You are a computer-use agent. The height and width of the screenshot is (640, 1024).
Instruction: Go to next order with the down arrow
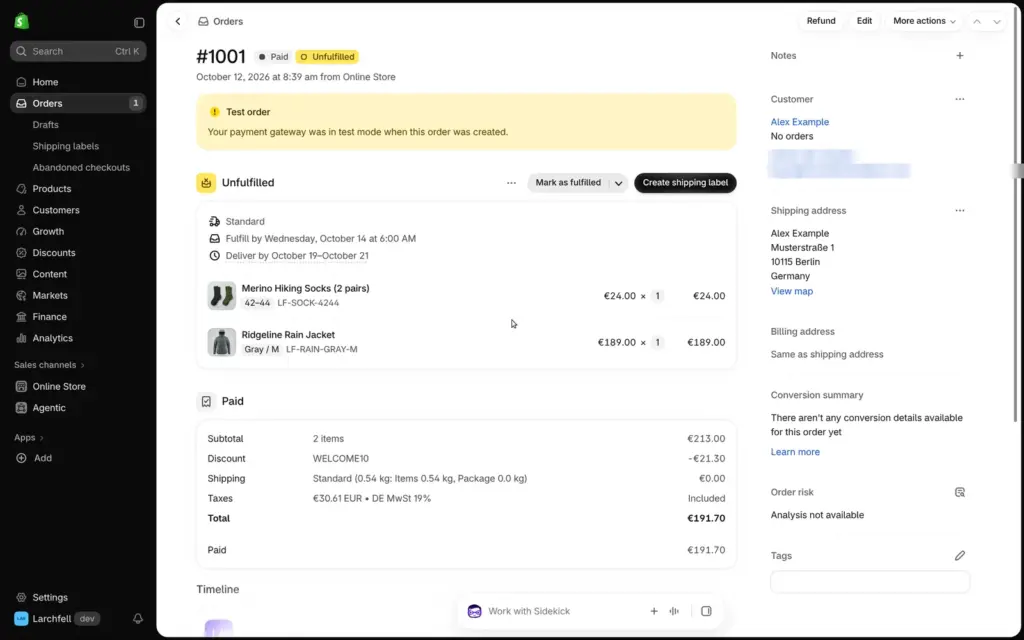[x=997, y=22]
